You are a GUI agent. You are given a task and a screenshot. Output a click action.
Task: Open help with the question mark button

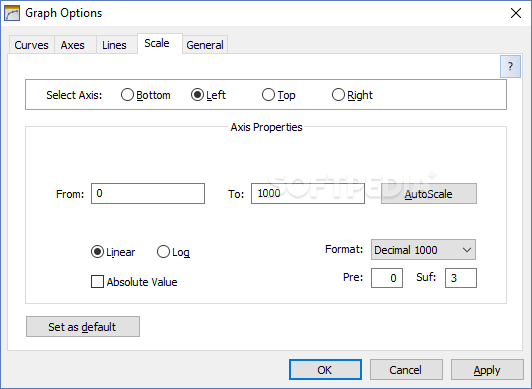pos(510,66)
